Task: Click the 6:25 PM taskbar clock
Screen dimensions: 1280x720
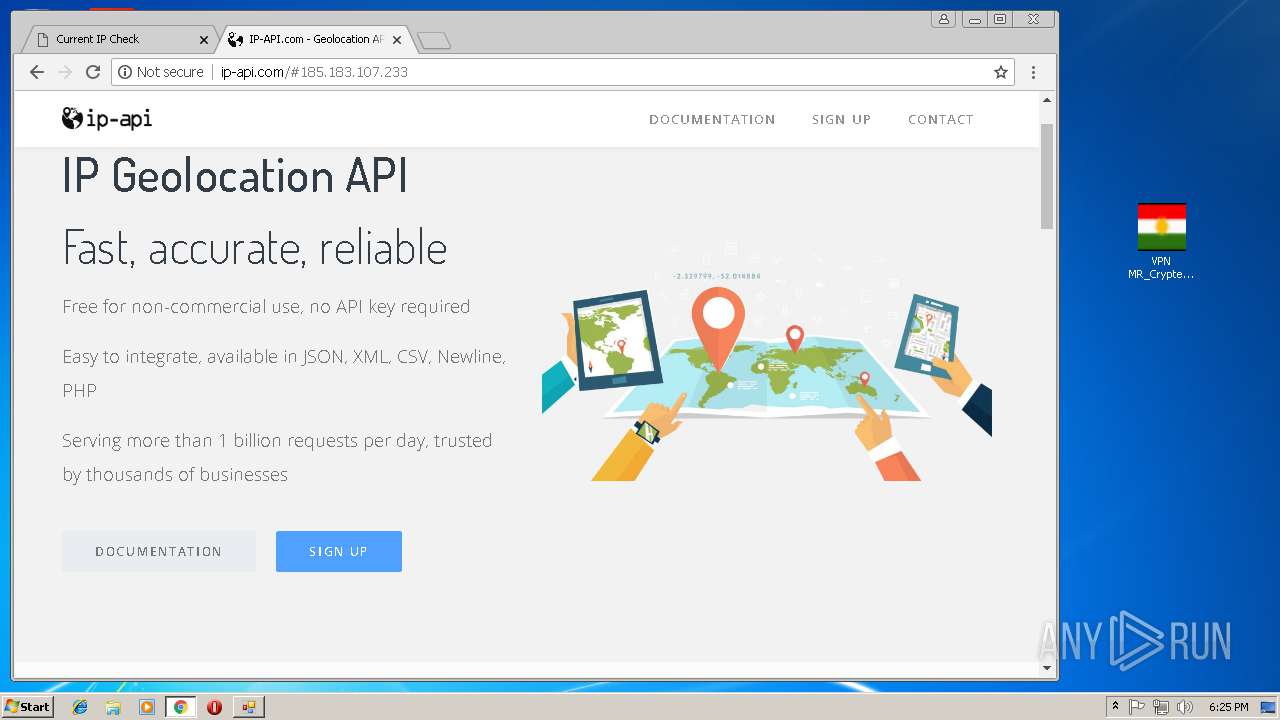Action: pos(1228,707)
